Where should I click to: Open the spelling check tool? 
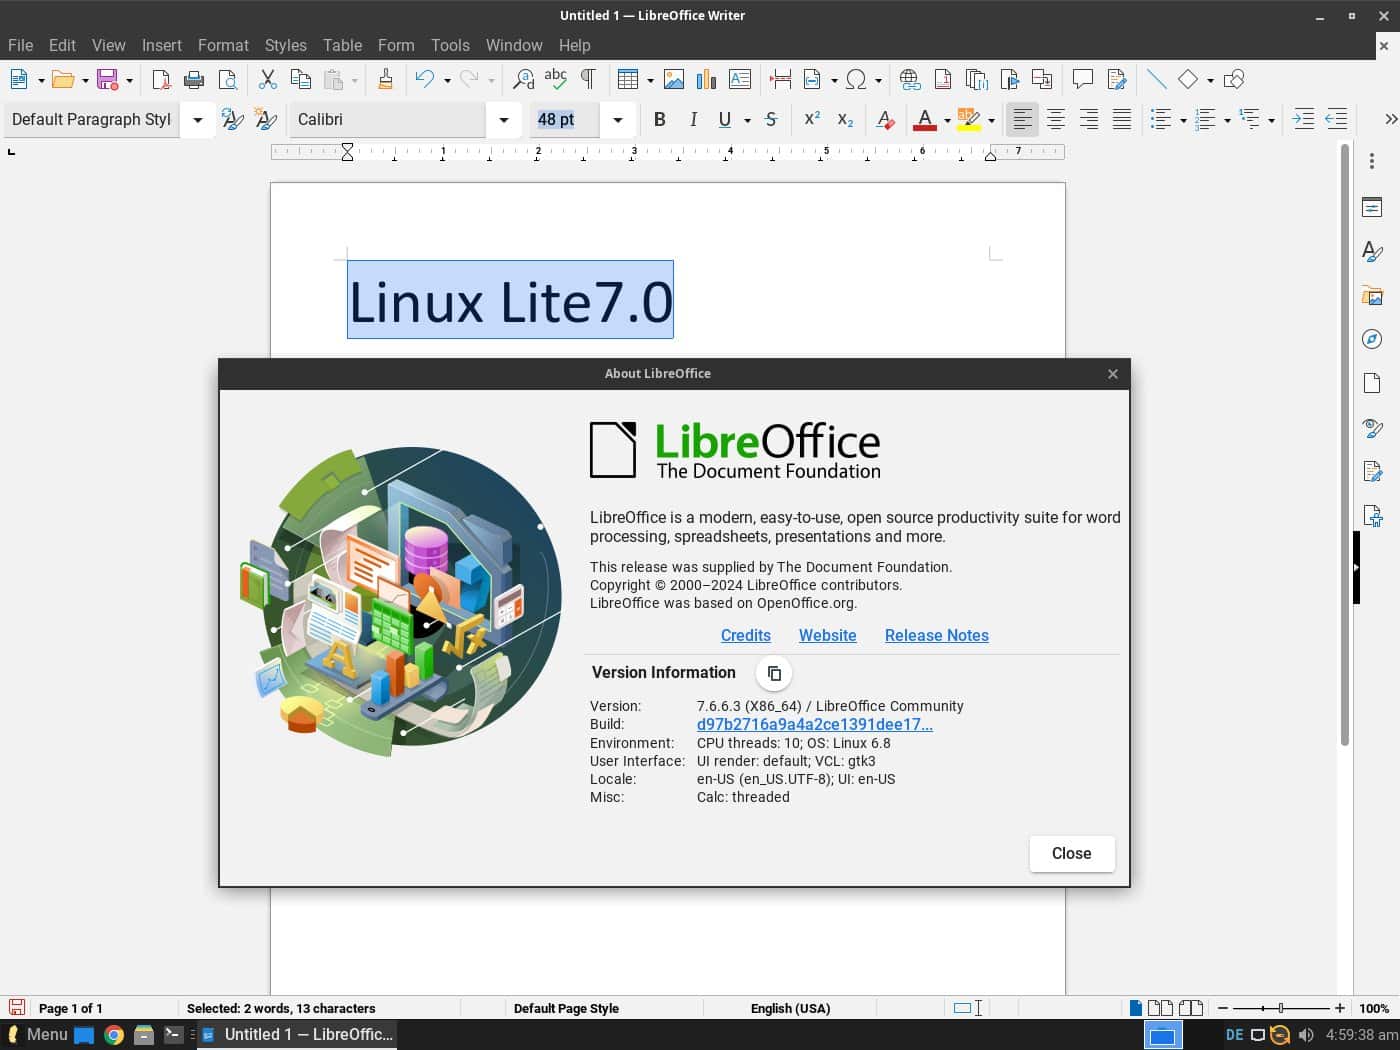[x=556, y=79]
